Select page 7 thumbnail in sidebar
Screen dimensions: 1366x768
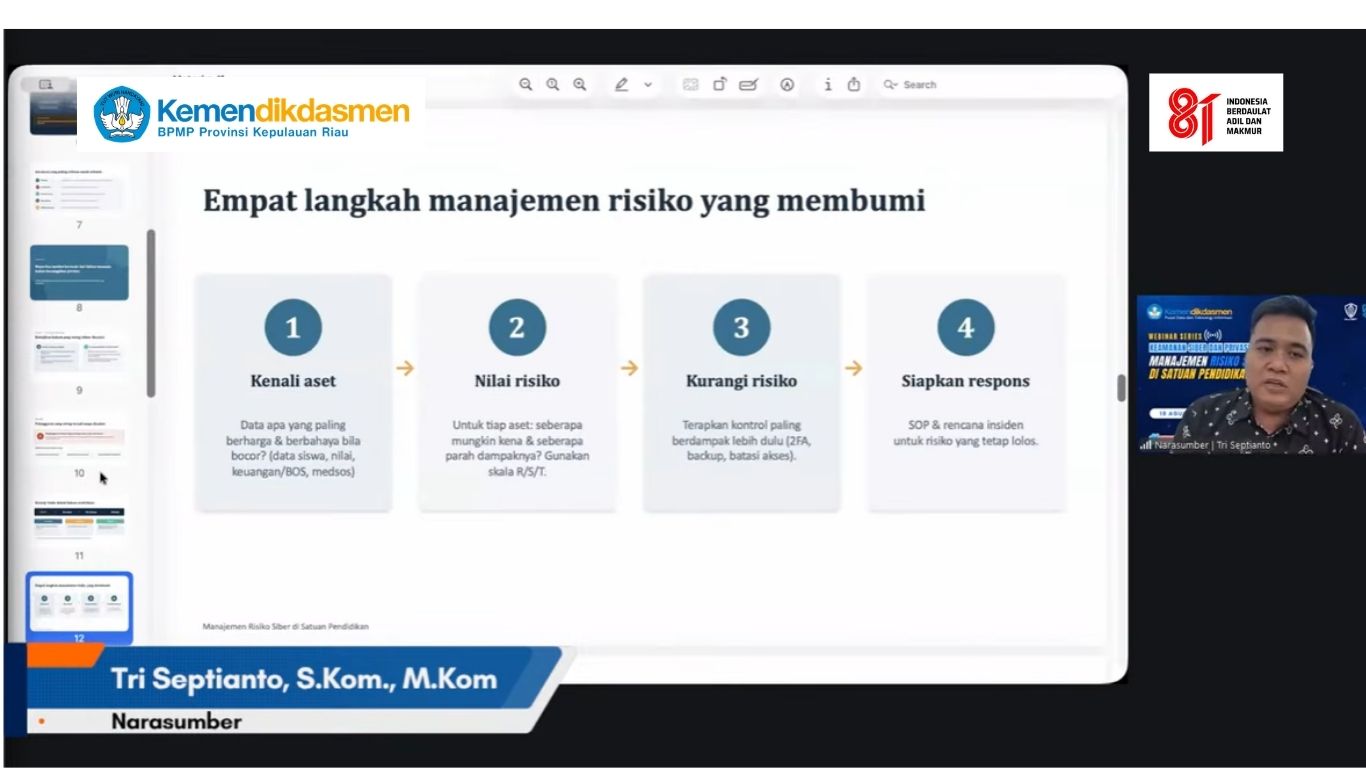click(x=79, y=190)
